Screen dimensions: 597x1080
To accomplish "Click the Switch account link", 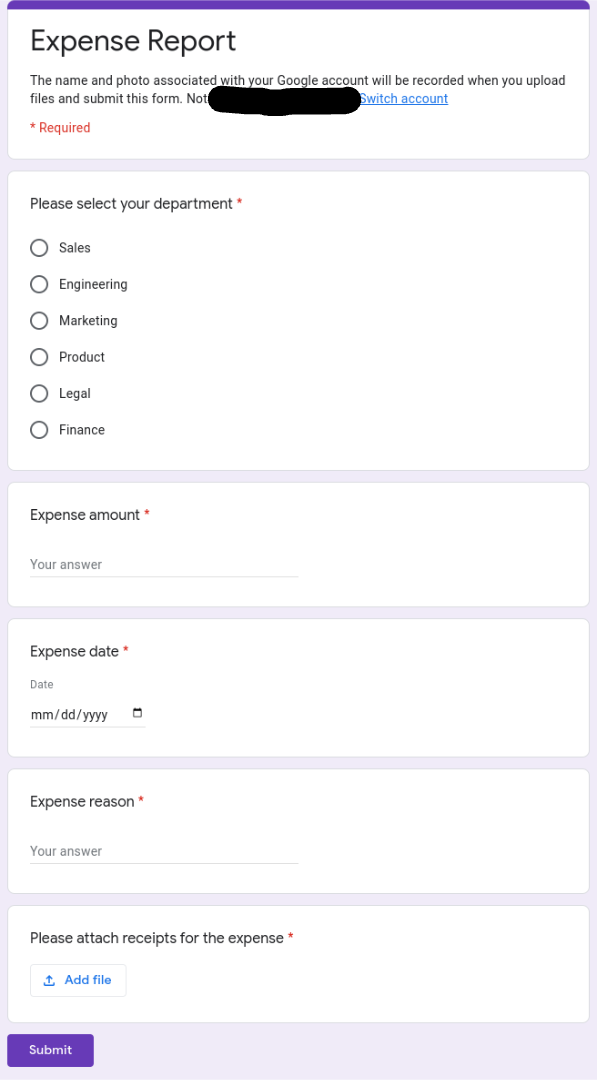I will point(404,98).
